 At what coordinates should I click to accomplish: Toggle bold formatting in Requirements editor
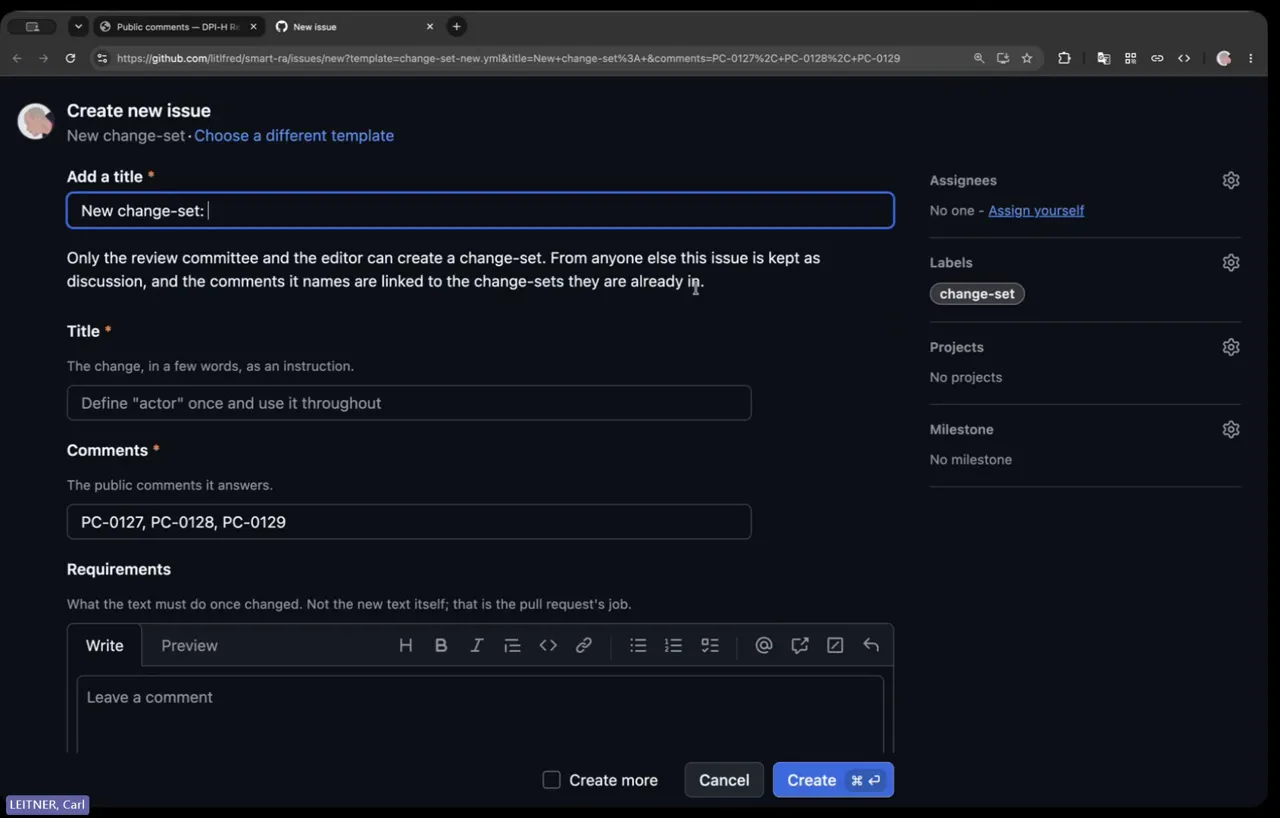(441, 645)
